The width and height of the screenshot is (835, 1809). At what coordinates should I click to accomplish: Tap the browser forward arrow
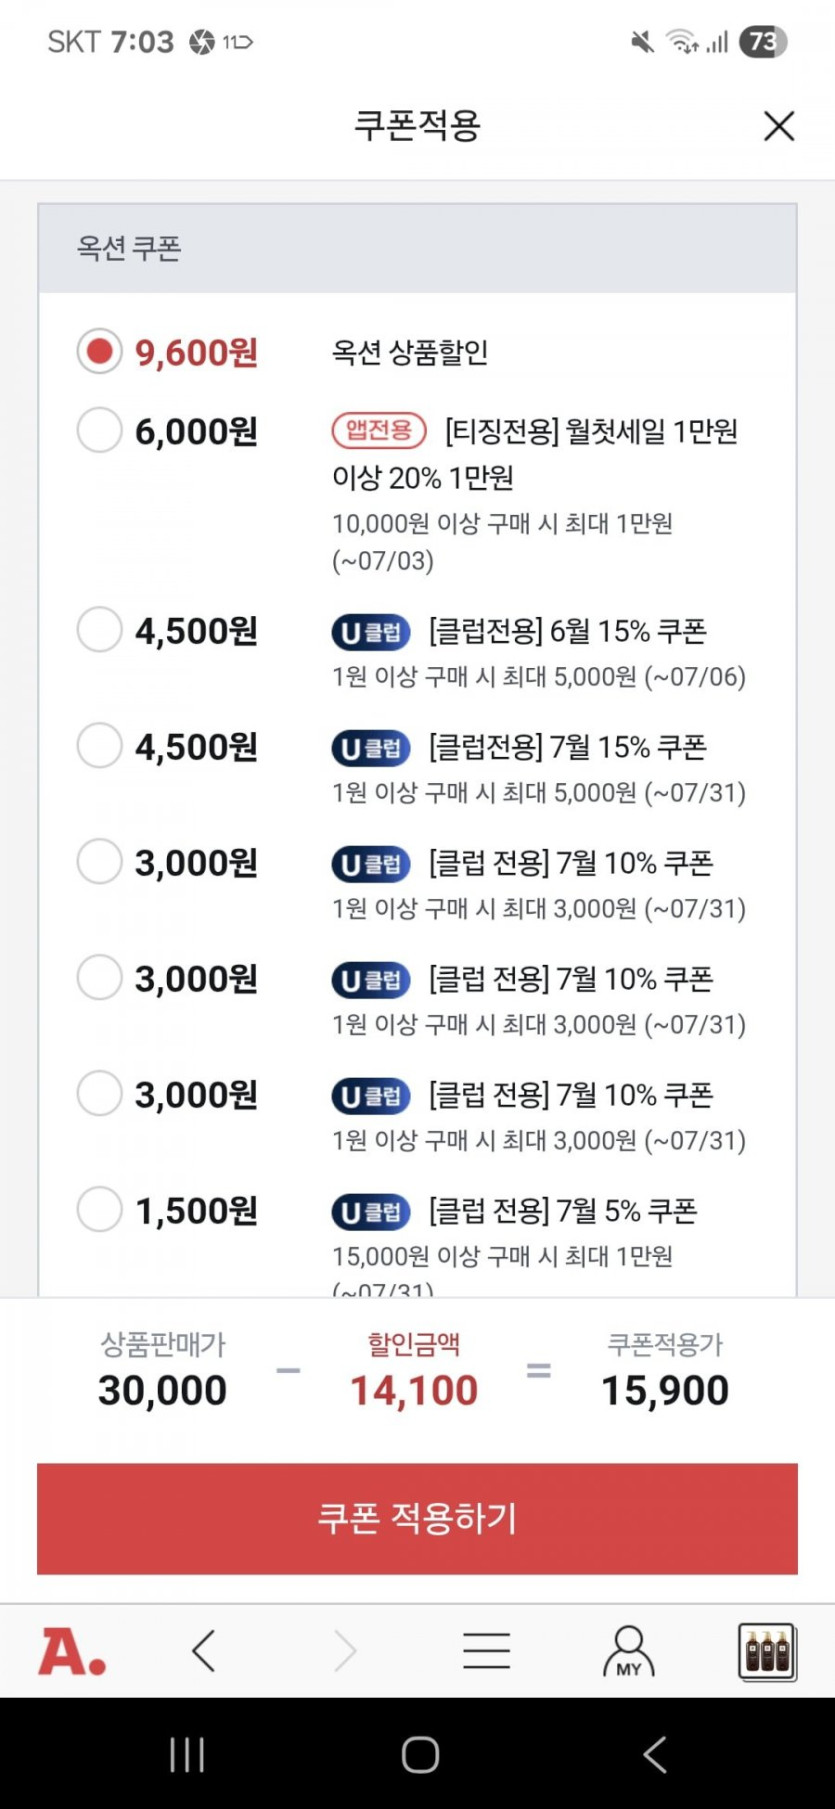point(345,1651)
